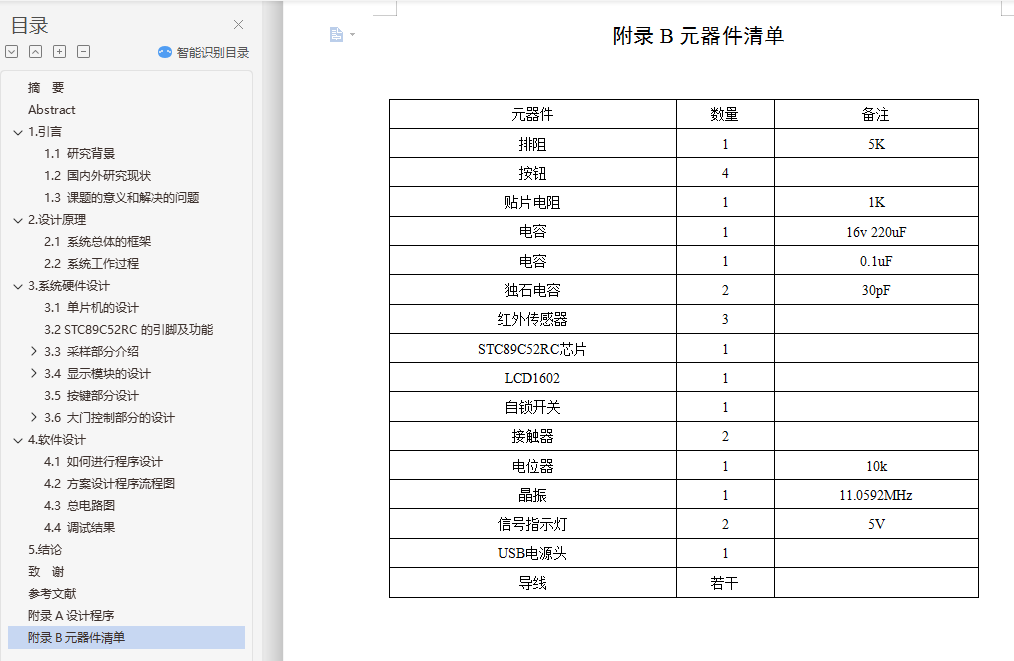Click the 电位器 cell
The image size is (1014, 661).
pyautogui.click(x=533, y=466)
